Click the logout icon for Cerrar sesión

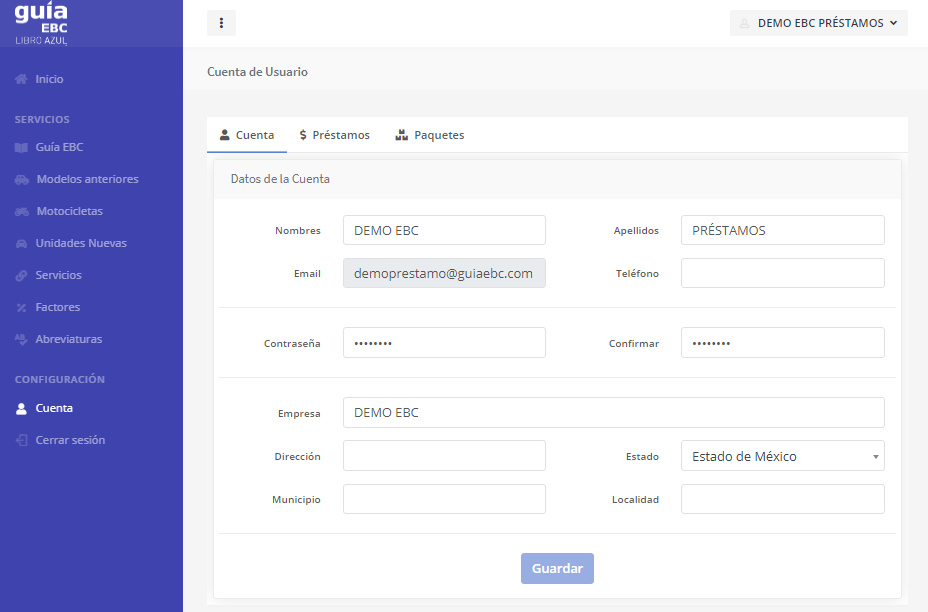(x=21, y=440)
